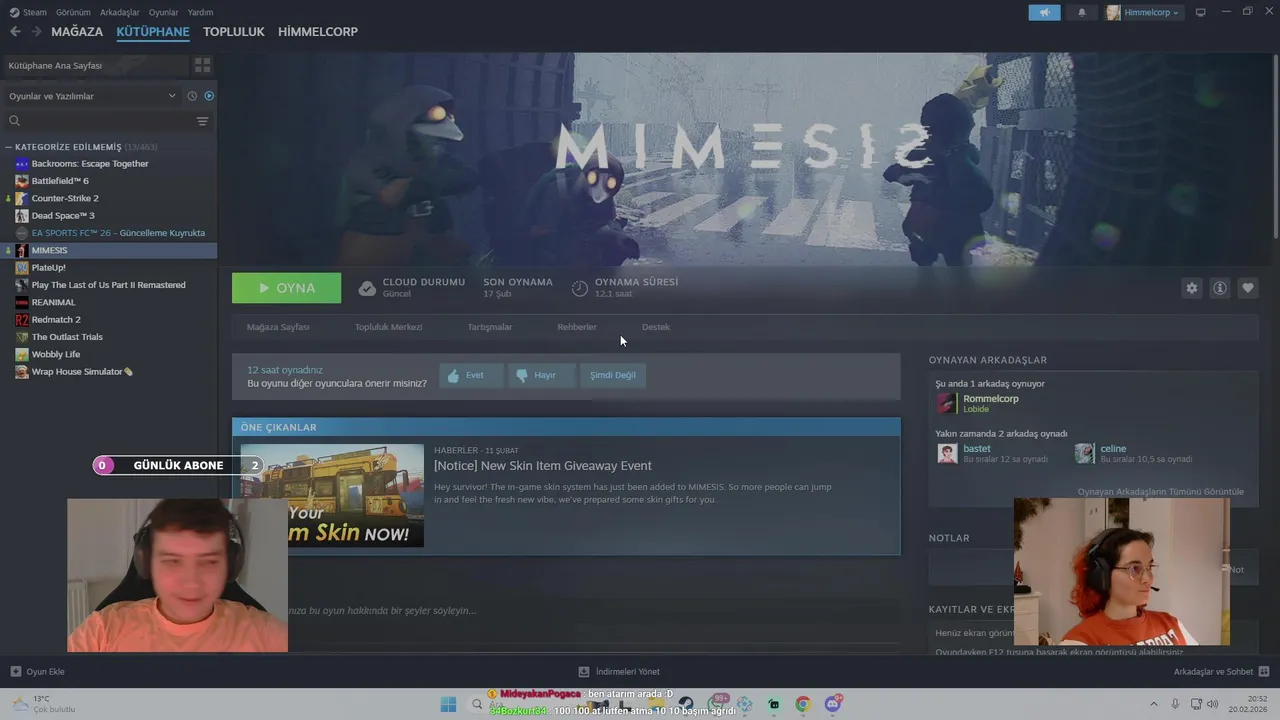
Task: Select The Outlast Trials in library
Action: (x=67, y=337)
